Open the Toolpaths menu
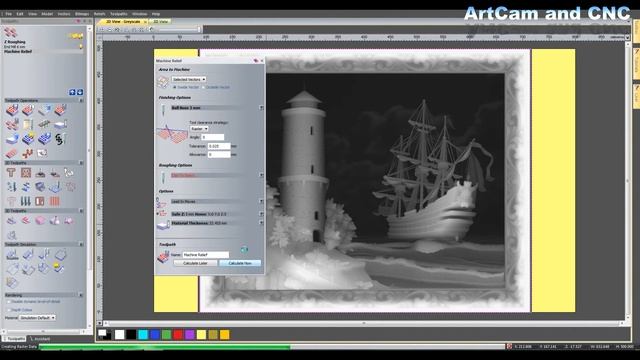Screen dimensions: 640x360 click(119, 14)
